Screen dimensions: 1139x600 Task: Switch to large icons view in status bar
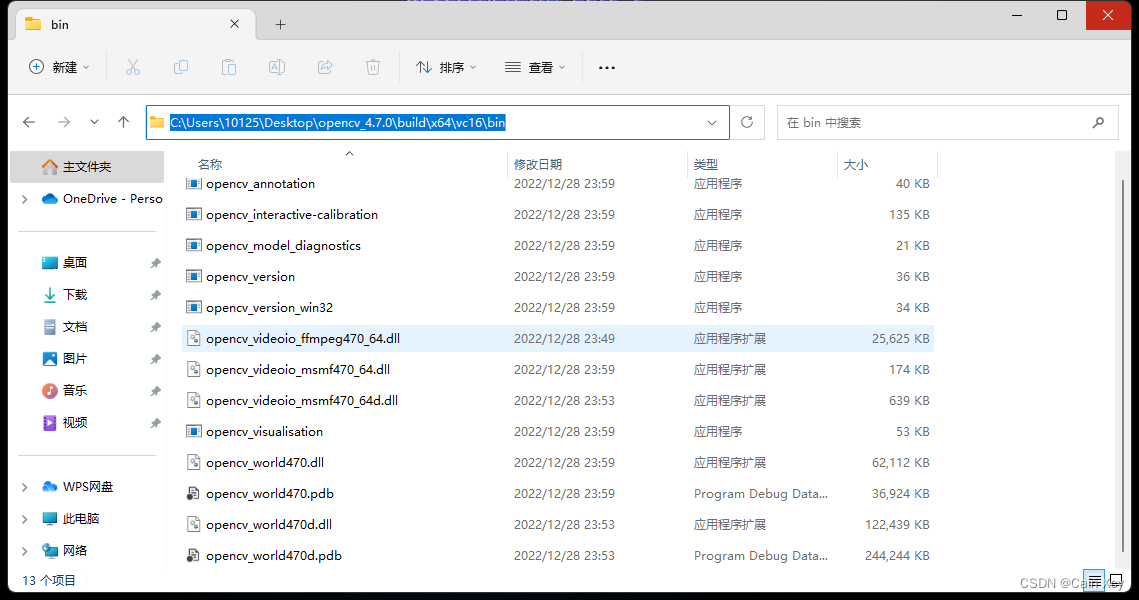(1118, 581)
